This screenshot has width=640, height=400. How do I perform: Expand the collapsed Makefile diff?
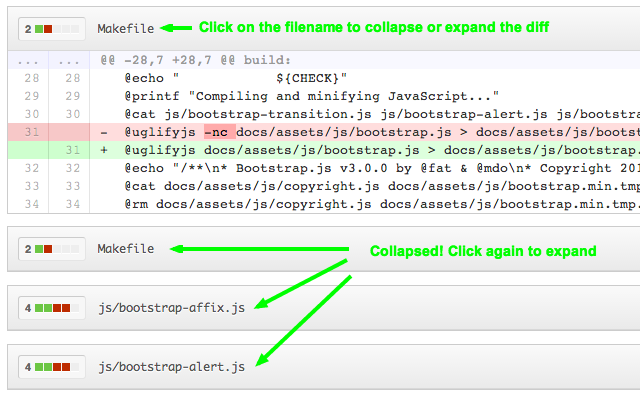tap(125, 249)
